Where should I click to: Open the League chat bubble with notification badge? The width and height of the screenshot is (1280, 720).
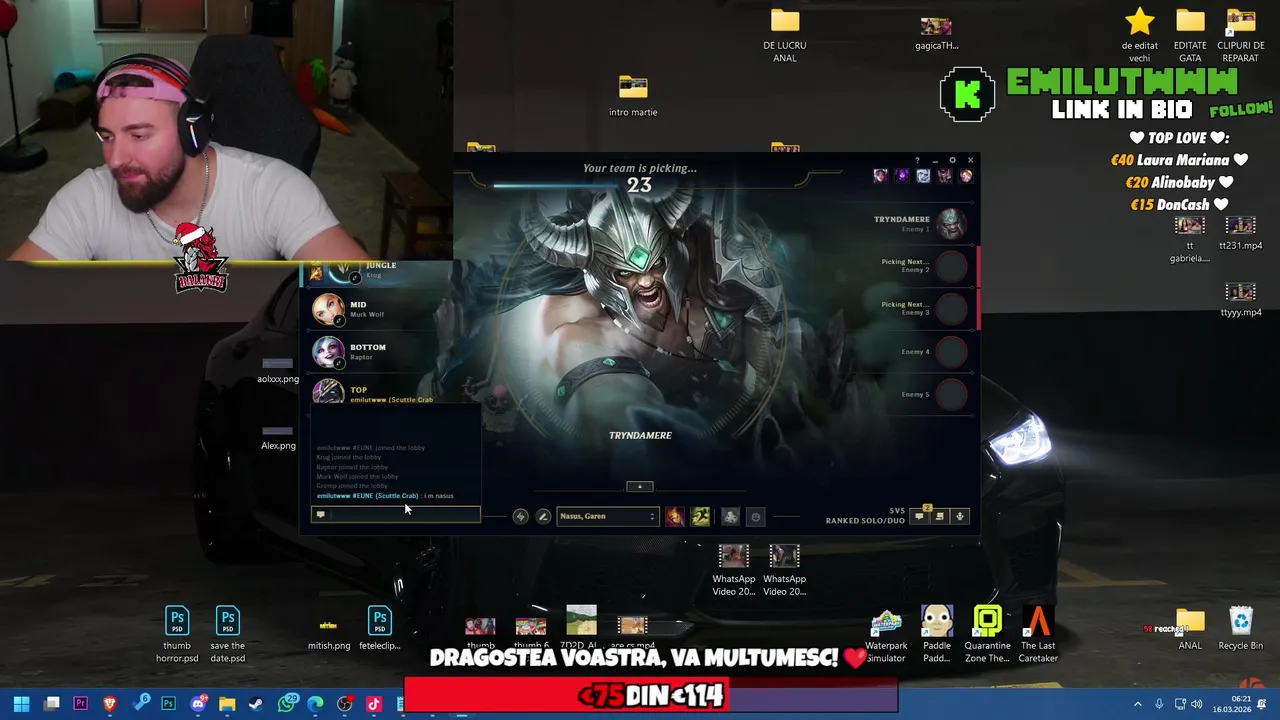[x=919, y=516]
